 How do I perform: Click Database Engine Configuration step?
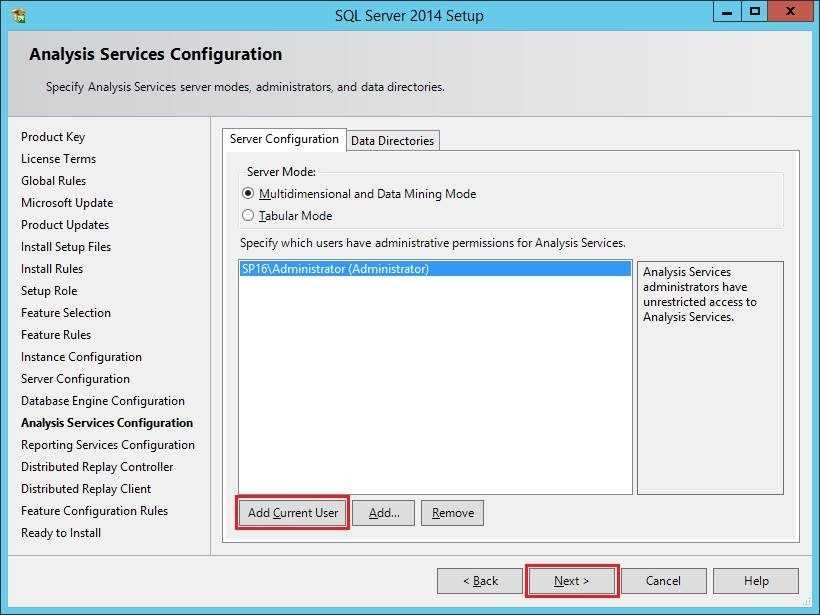[102, 401]
